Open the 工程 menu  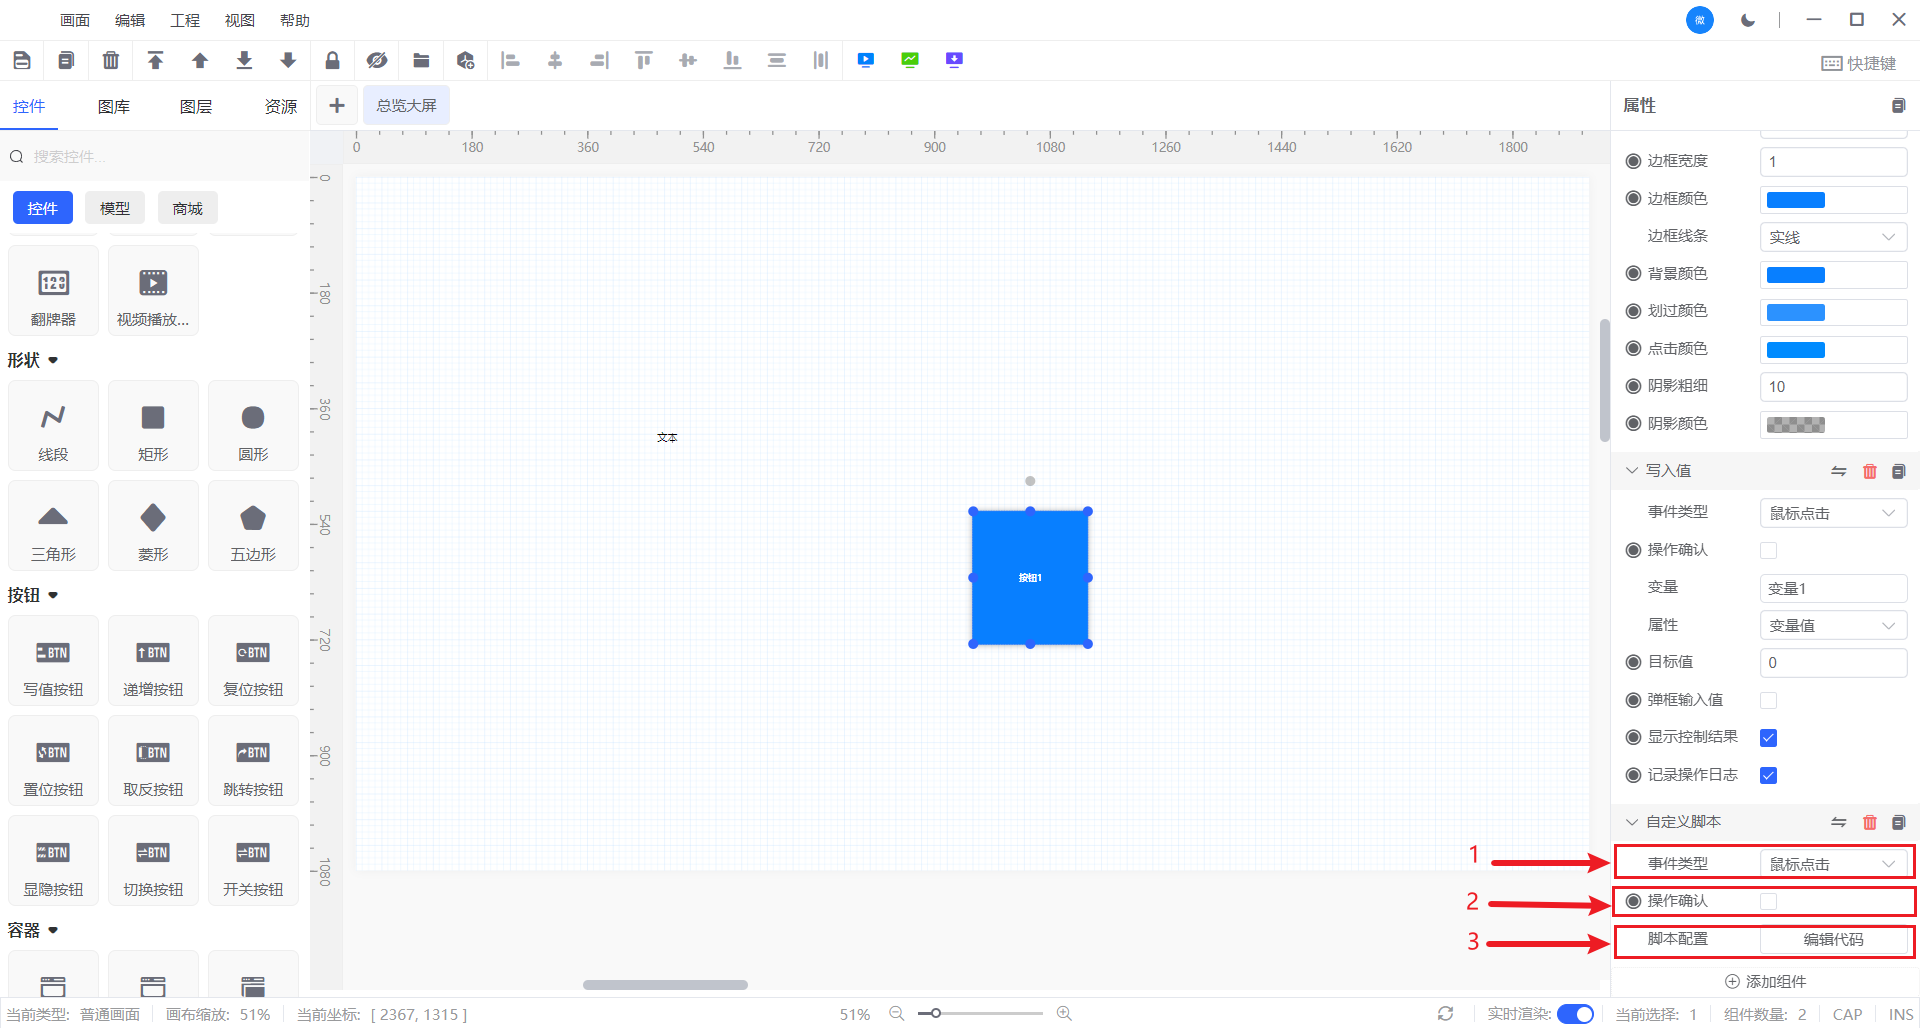(x=185, y=20)
